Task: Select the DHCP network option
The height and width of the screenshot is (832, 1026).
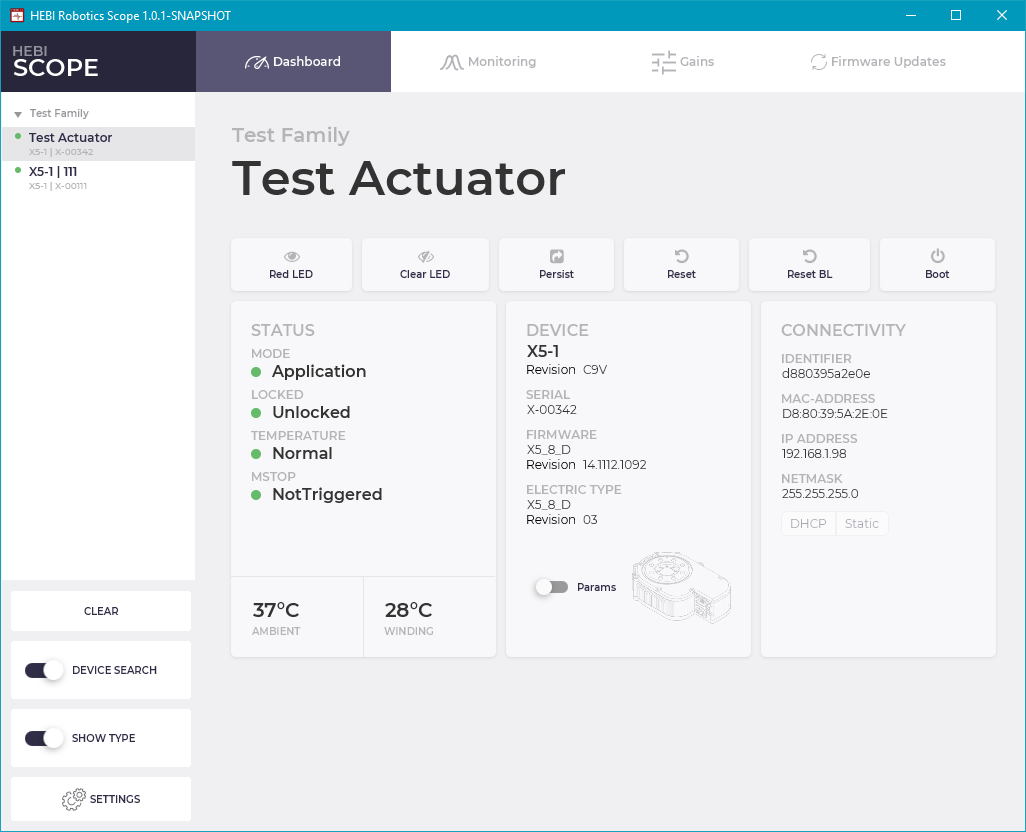Action: (x=808, y=524)
